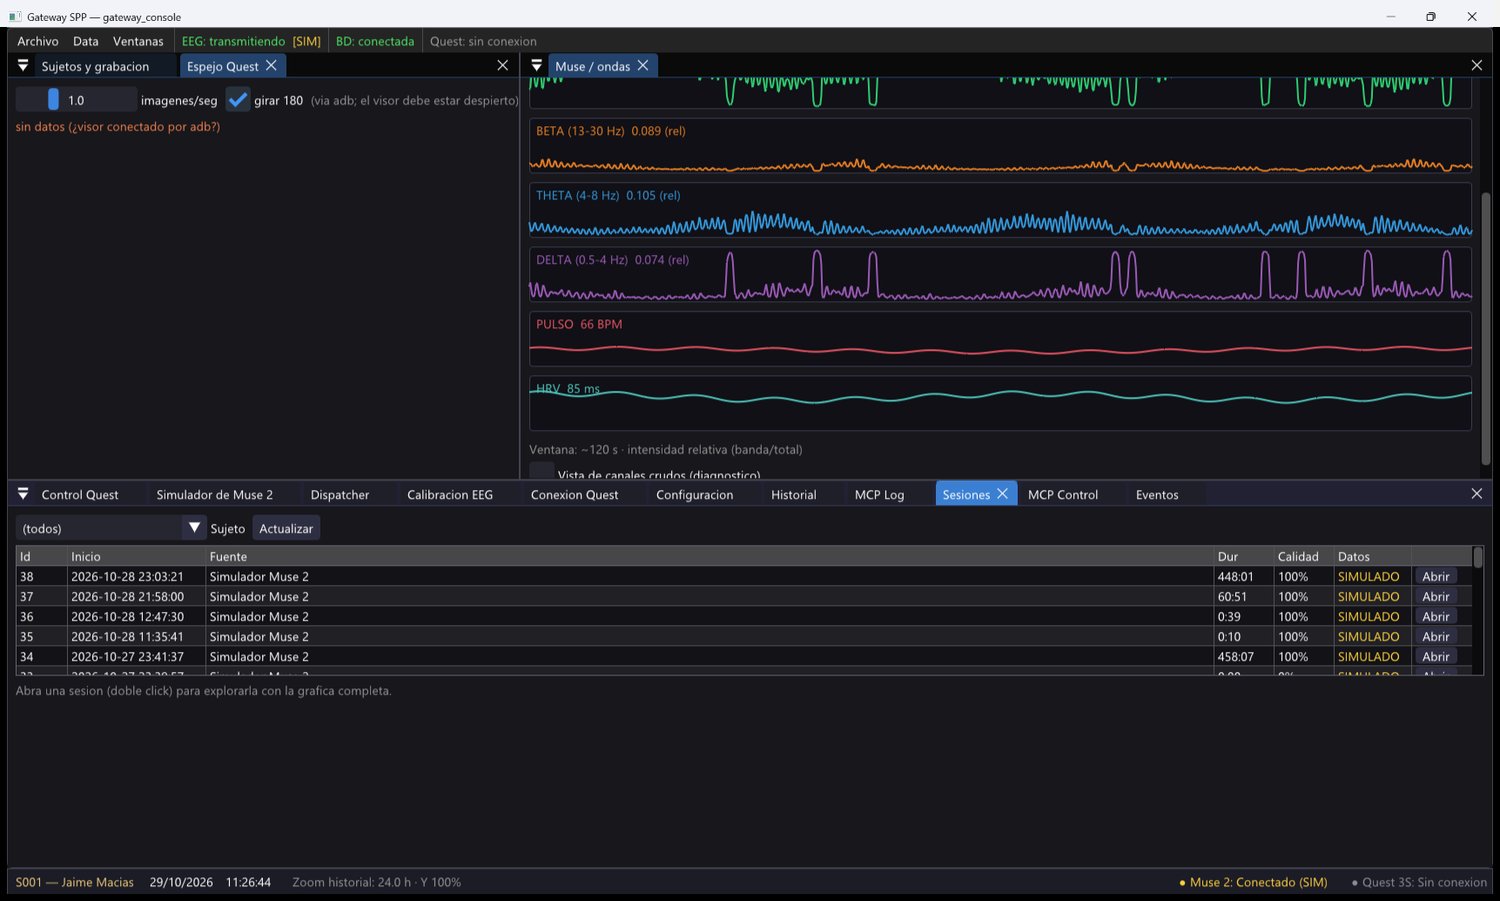Close the Muse ondas dock panel
Screen dimensions: 1500x901
click(1477, 66)
